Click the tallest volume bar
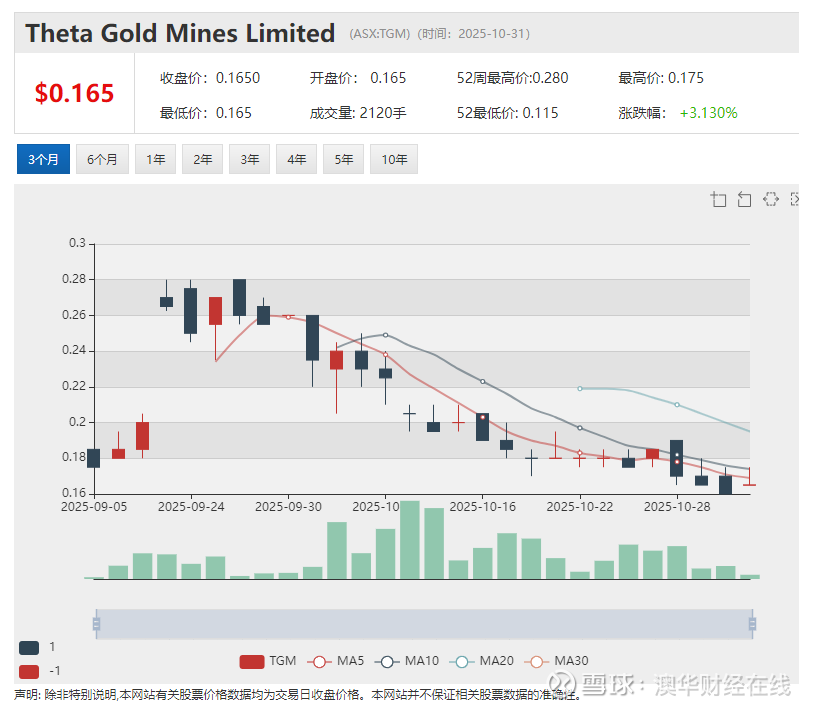This screenshot has height=711, width=815. (410, 539)
